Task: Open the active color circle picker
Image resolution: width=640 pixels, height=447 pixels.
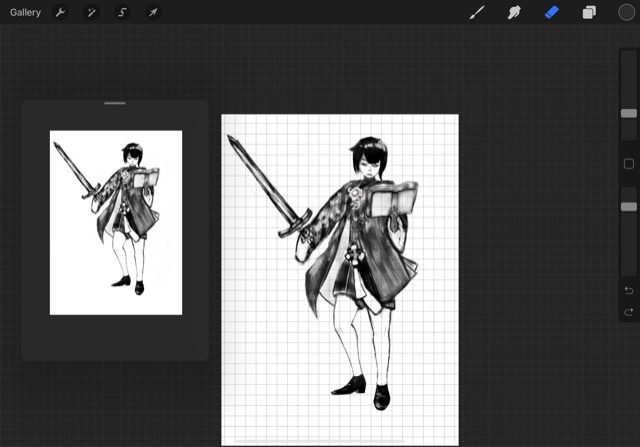Action: 625,13
